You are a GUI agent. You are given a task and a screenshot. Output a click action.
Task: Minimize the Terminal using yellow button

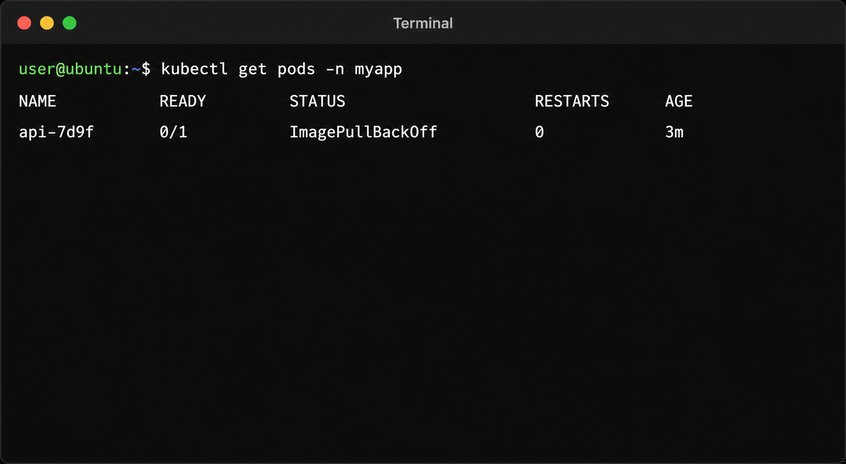47,23
